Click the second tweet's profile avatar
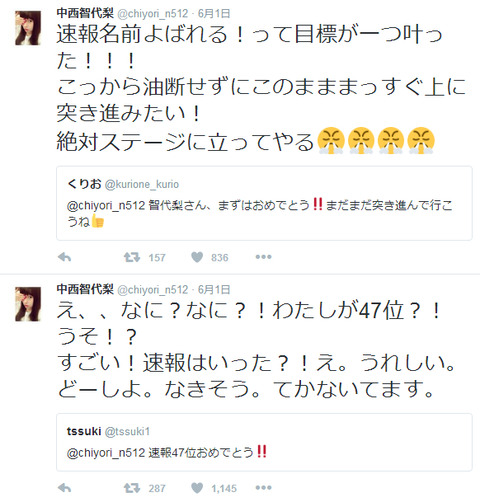The image size is (480, 502). pos(28,304)
